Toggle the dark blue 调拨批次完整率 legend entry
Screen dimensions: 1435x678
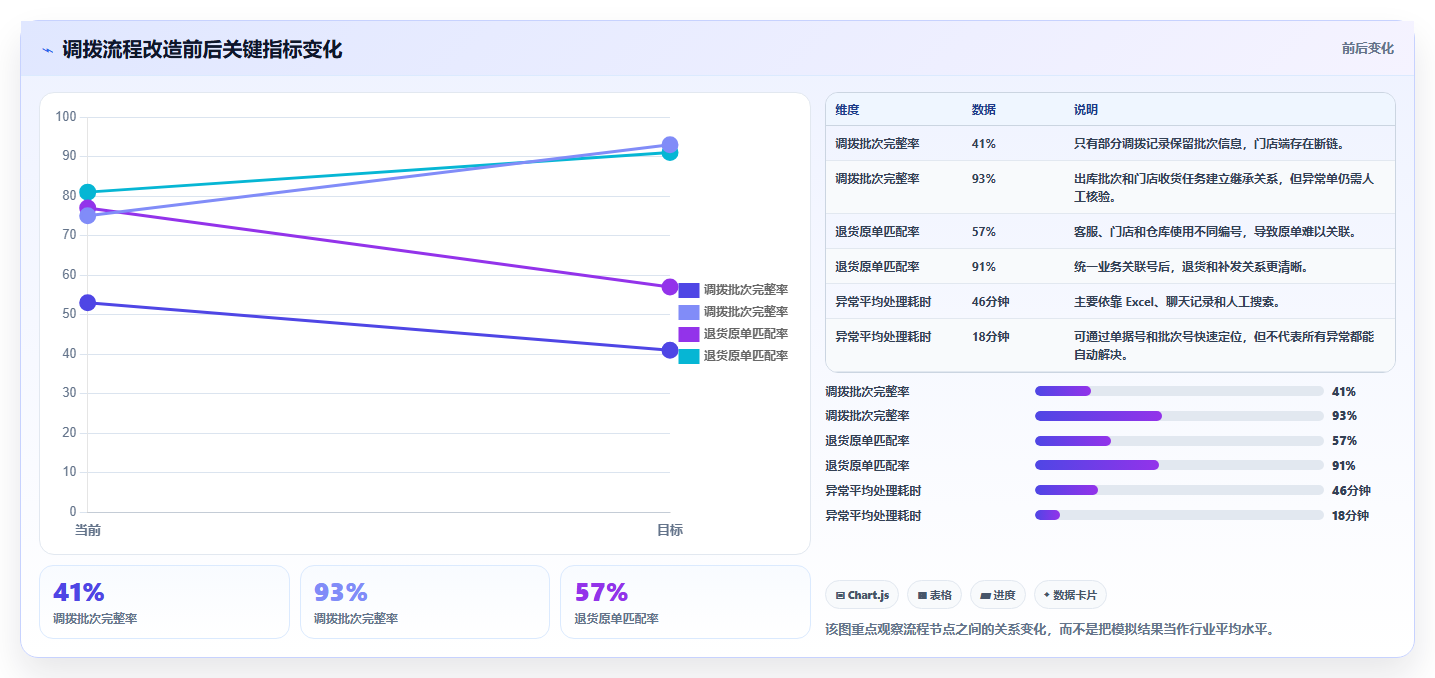tap(733, 290)
